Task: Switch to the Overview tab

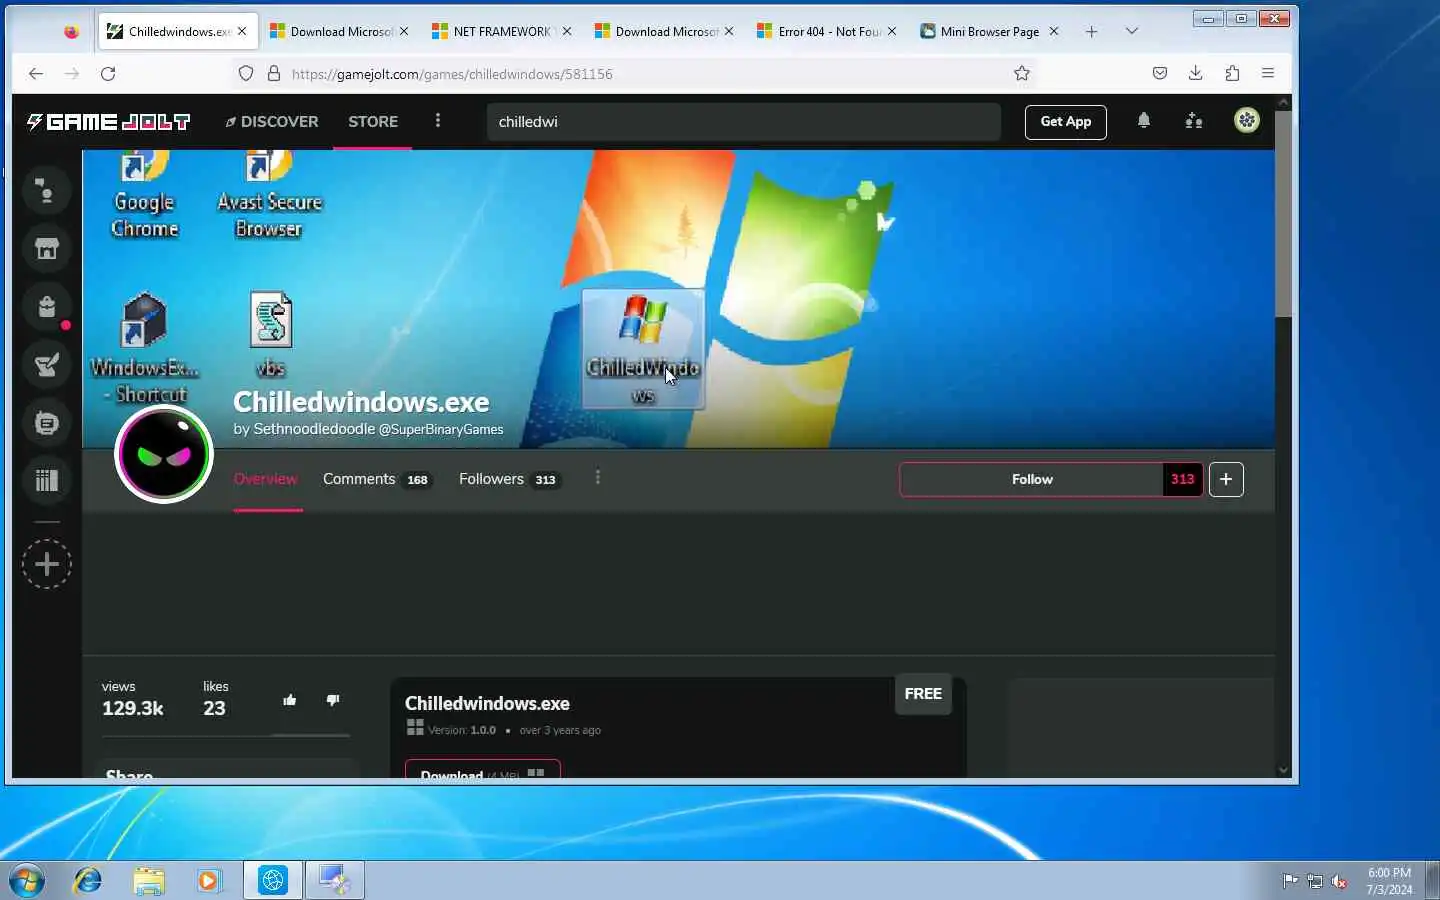Action: click(x=266, y=479)
